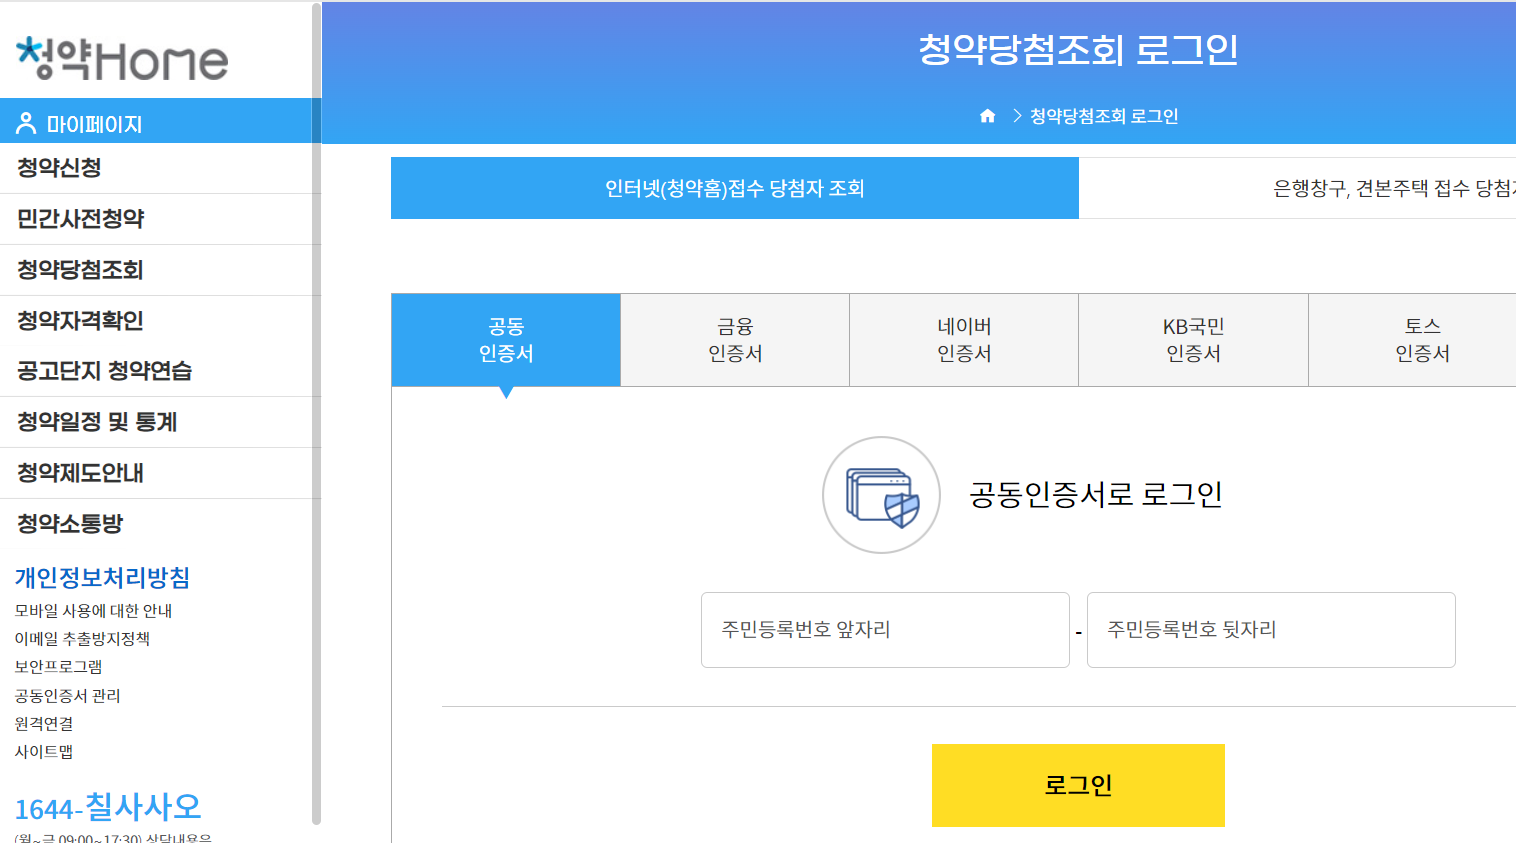Switch to the 네이버인증서 tab

[x=963, y=339]
